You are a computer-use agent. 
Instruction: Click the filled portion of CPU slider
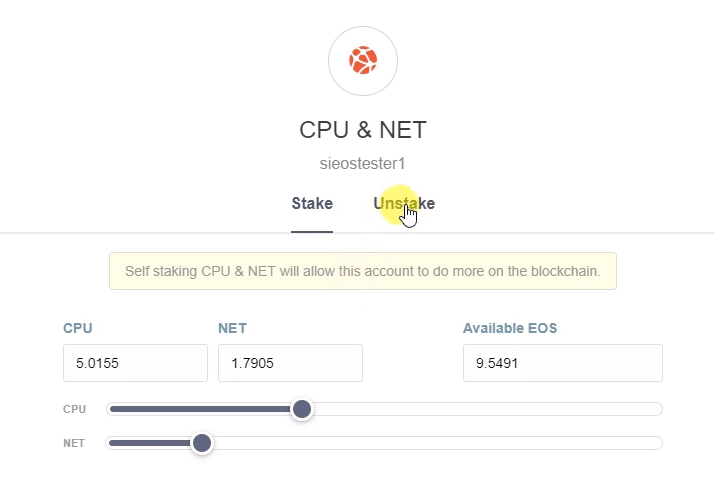click(200, 409)
